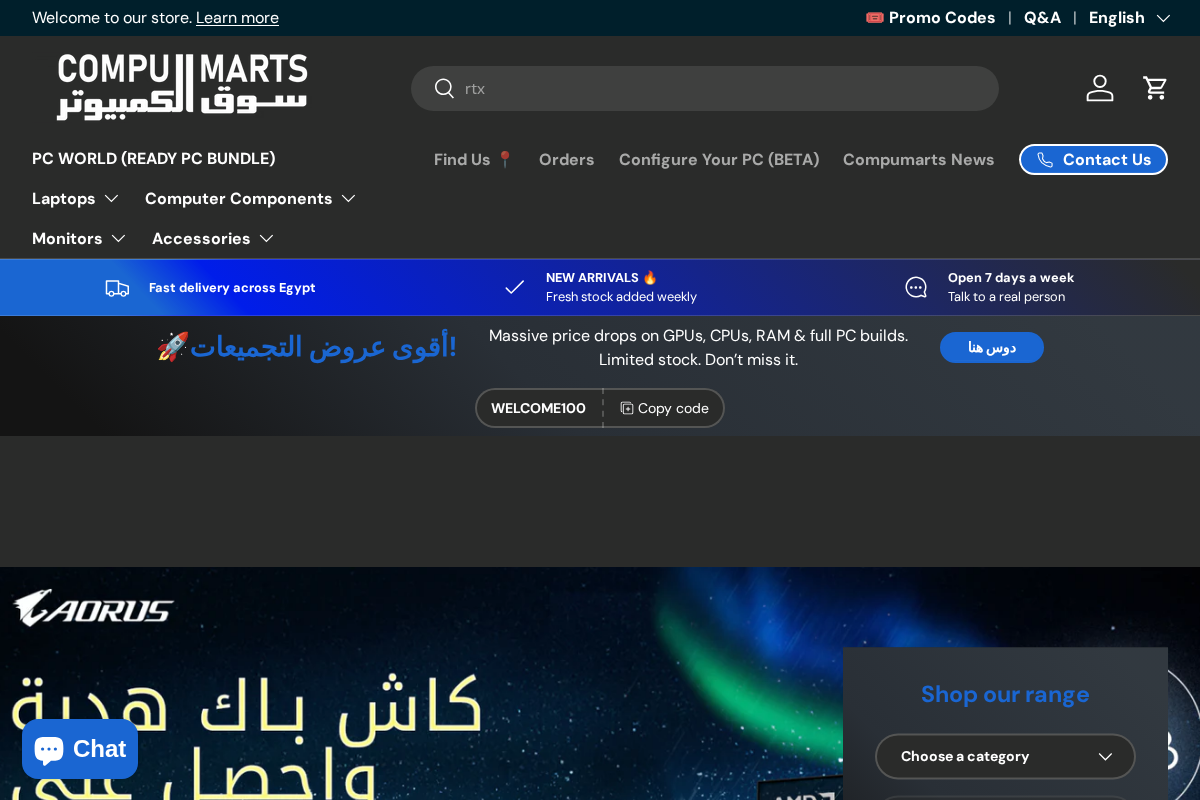Click the search magnifier icon
This screenshot has width=1200, height=800.
[444, 88]
